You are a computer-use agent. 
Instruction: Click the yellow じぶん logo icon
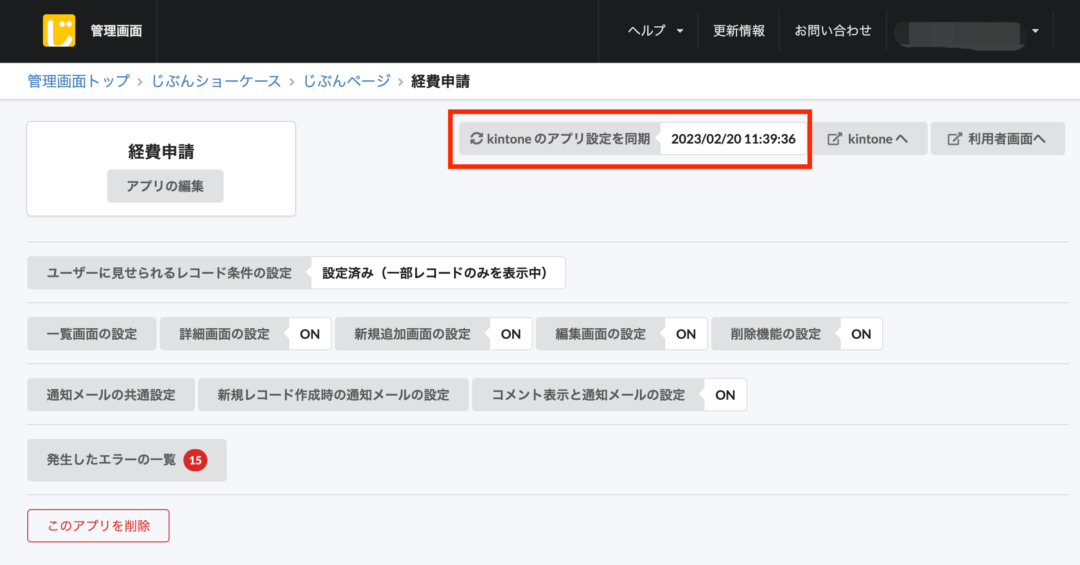click(x=59, y=30)
